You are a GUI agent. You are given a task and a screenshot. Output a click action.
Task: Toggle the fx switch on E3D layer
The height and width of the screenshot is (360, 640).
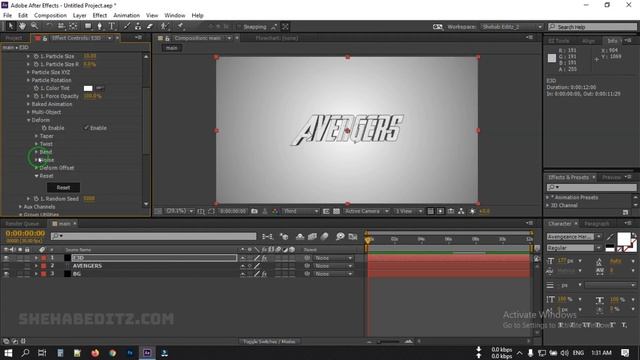coord(264,258)
